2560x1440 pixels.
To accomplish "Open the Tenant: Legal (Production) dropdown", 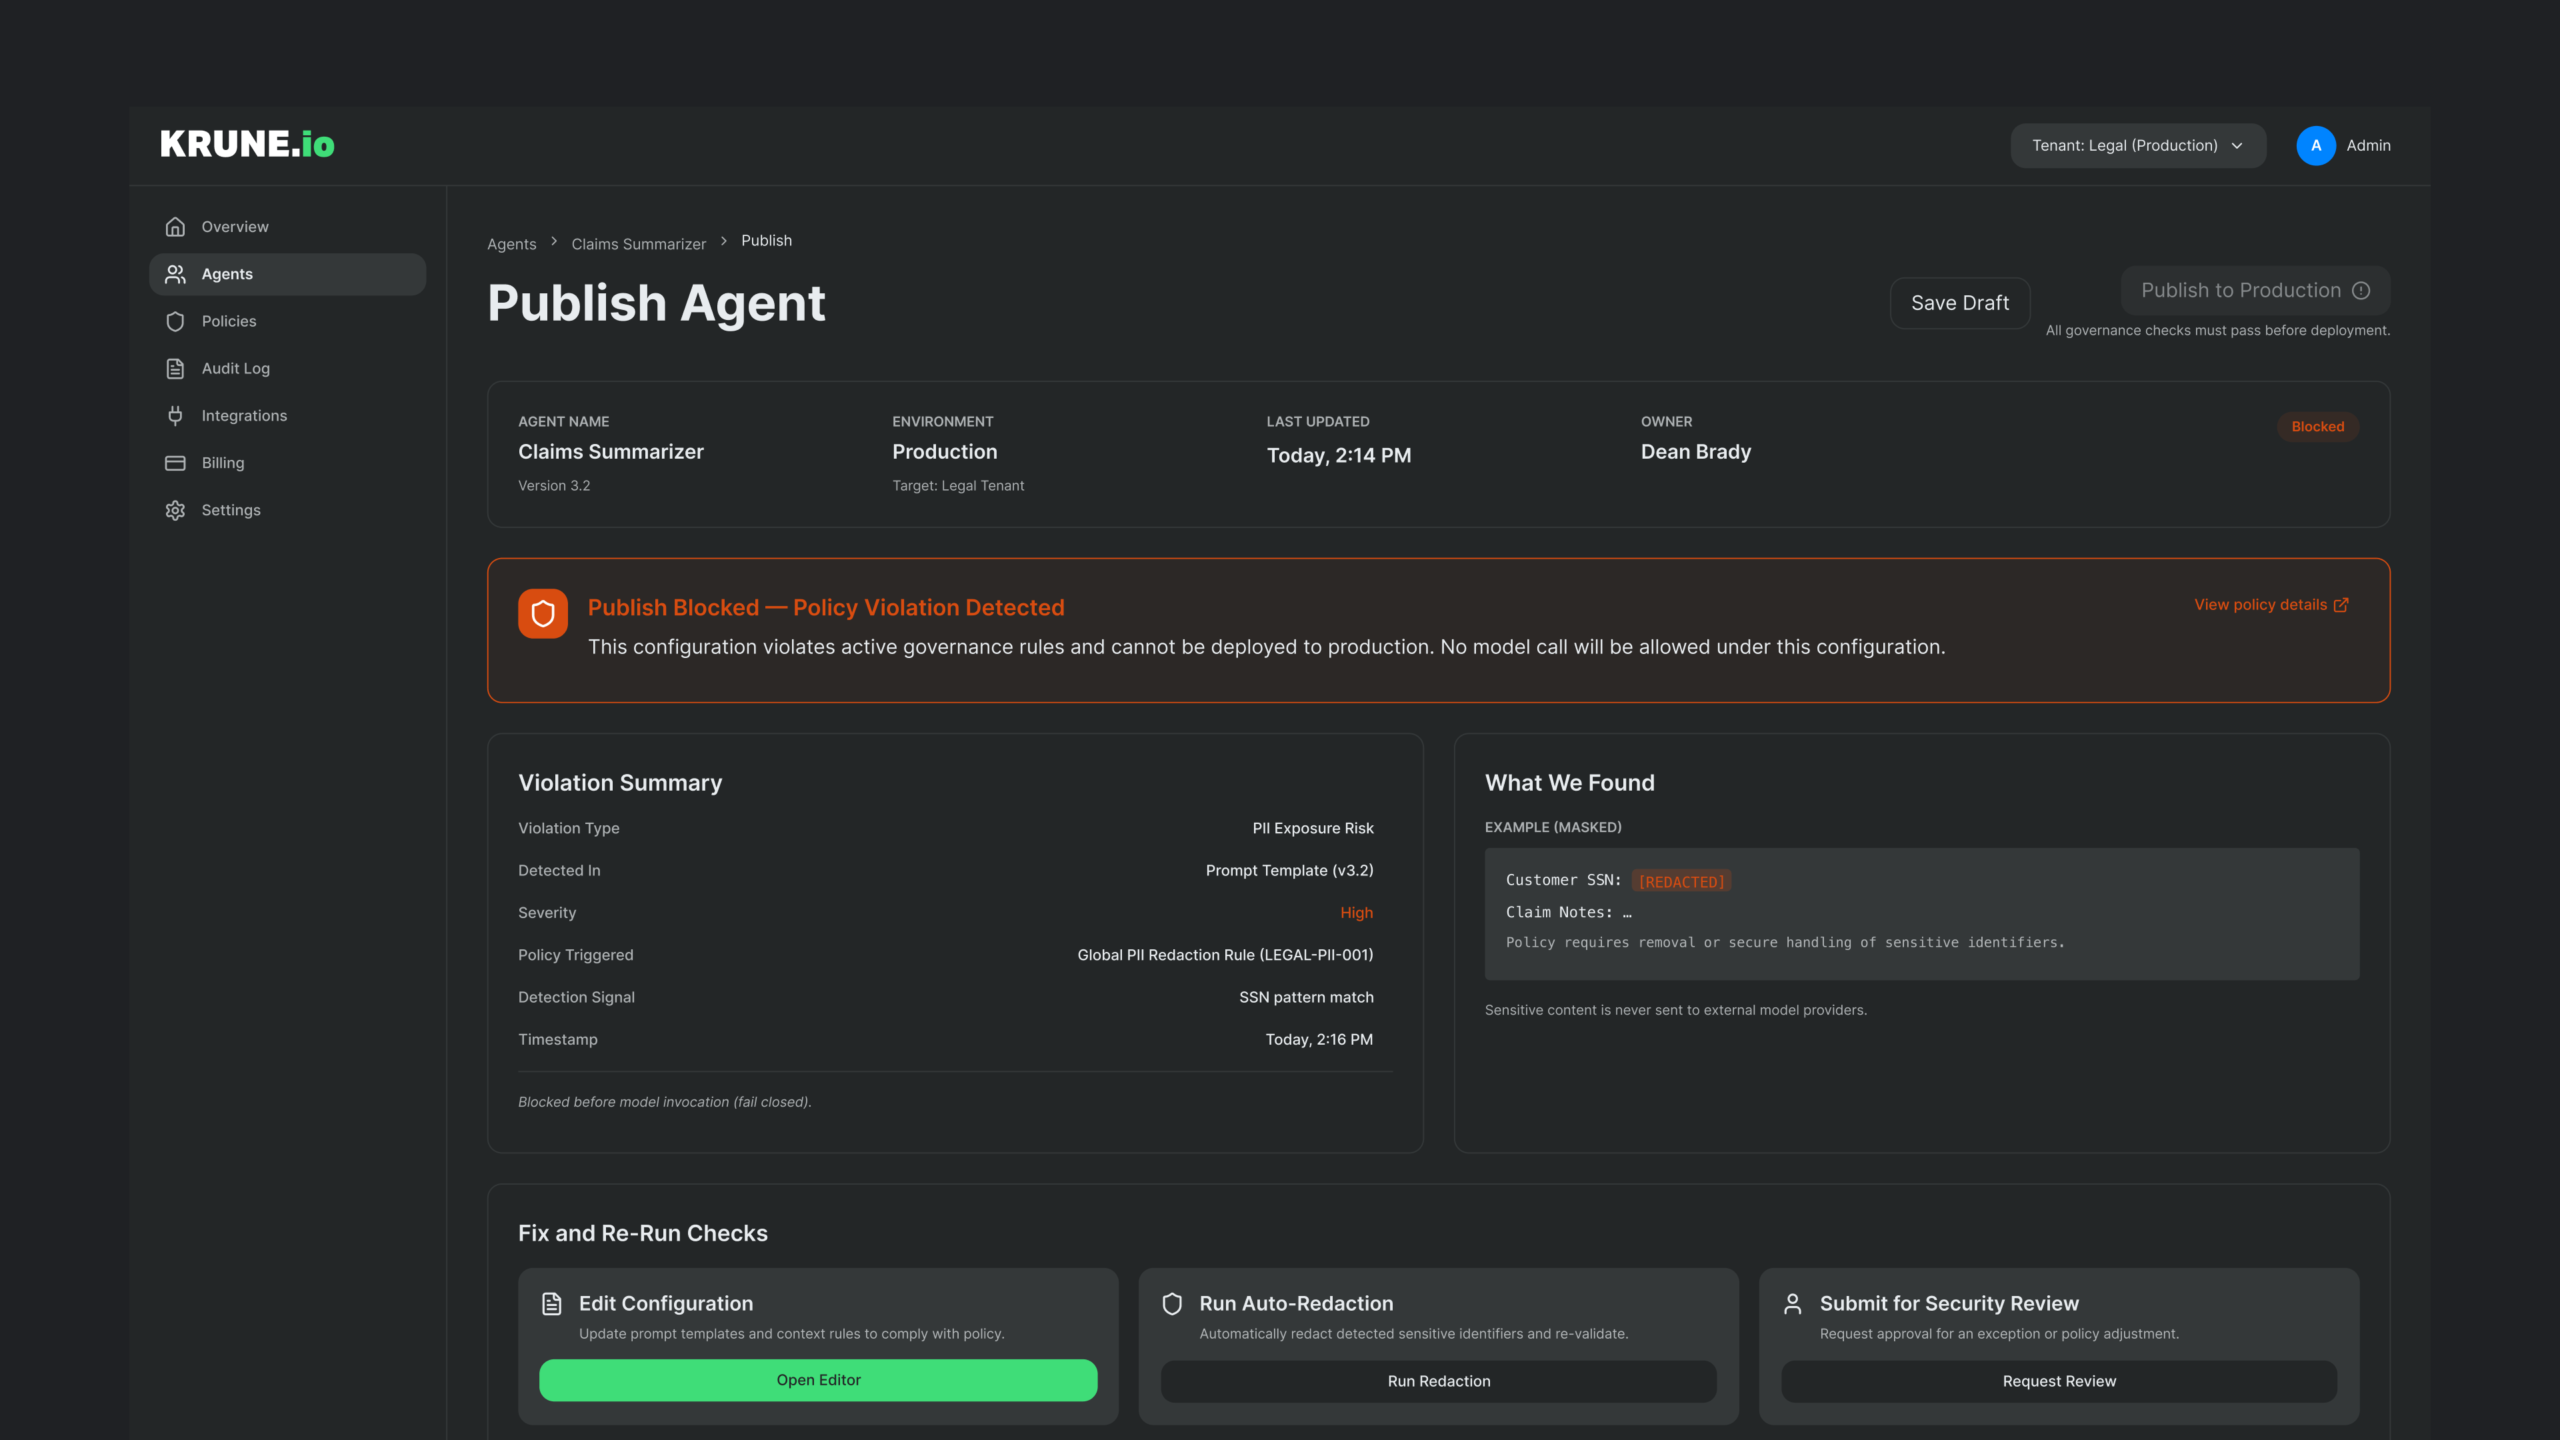I will point(2137,146).
